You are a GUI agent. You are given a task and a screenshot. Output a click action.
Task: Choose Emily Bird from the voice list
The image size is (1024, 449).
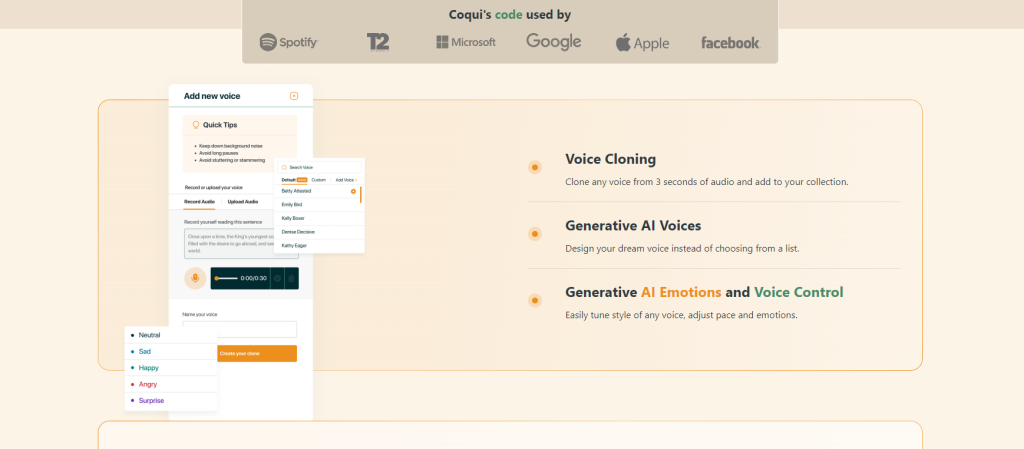click(x=292, y=204)
